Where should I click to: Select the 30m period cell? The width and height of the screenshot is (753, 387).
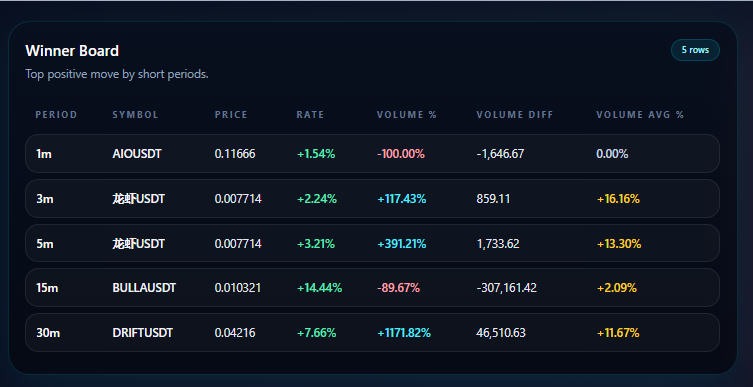coord(48,333)
